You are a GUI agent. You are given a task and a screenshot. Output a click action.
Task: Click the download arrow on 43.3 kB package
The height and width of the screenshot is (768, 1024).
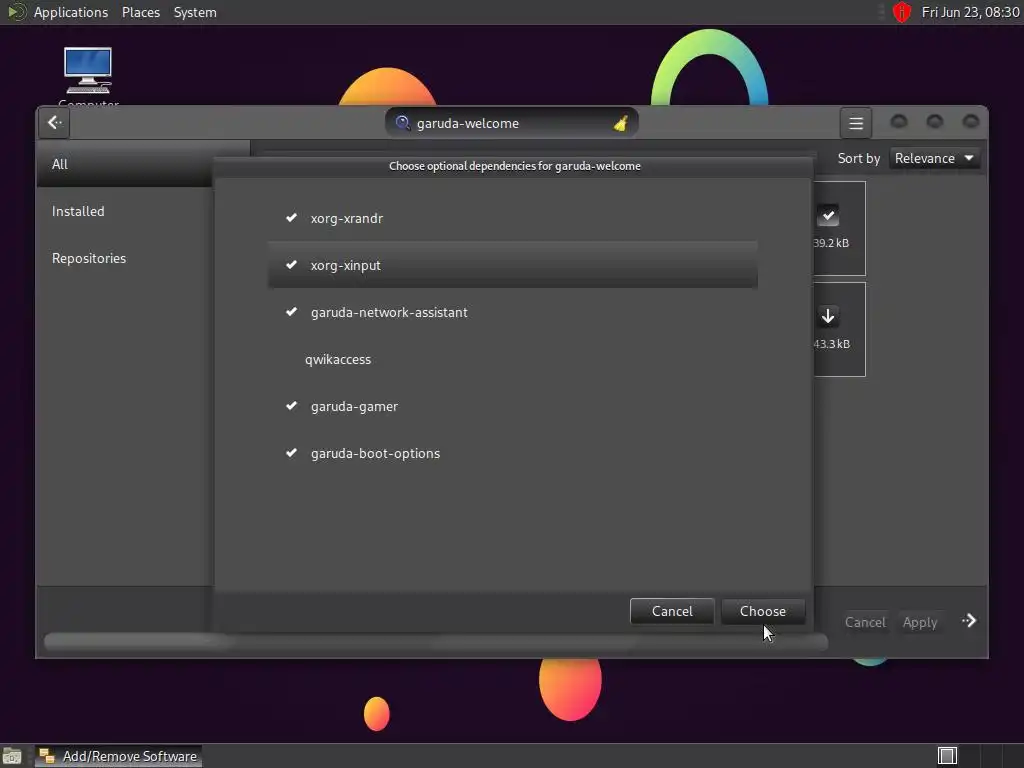click(828, 317)
